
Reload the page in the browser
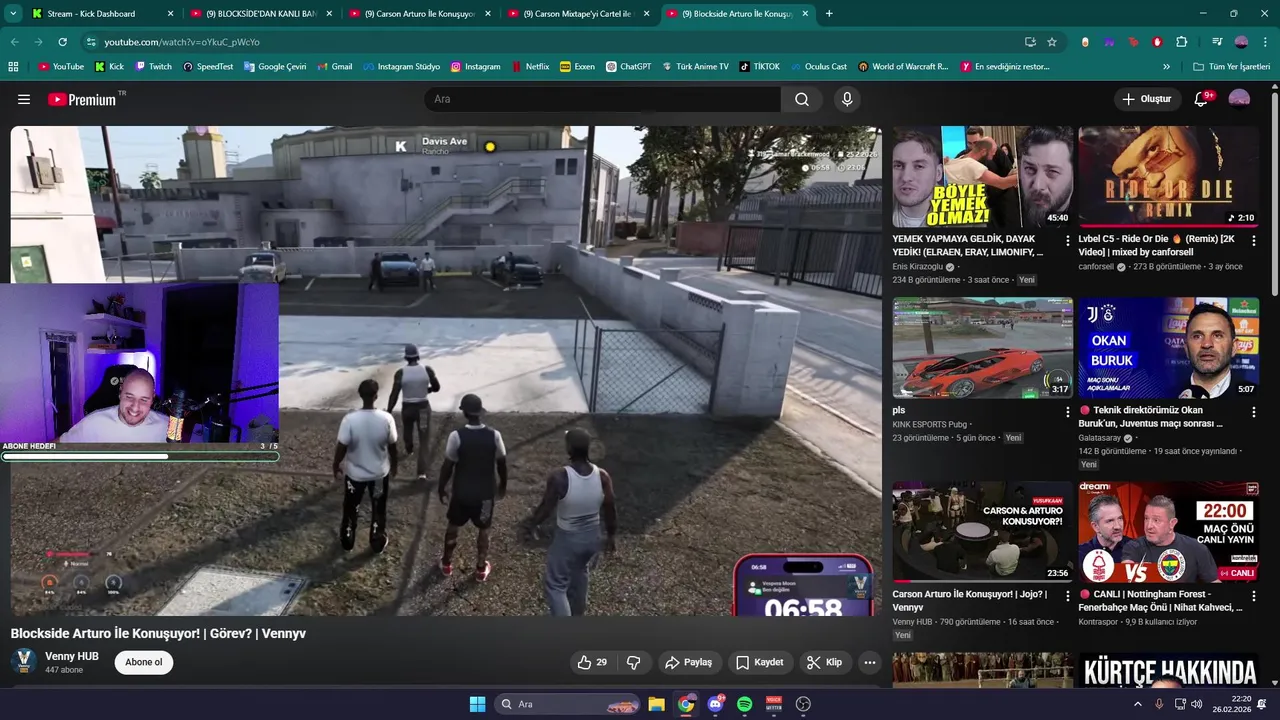tap(62, 42)
